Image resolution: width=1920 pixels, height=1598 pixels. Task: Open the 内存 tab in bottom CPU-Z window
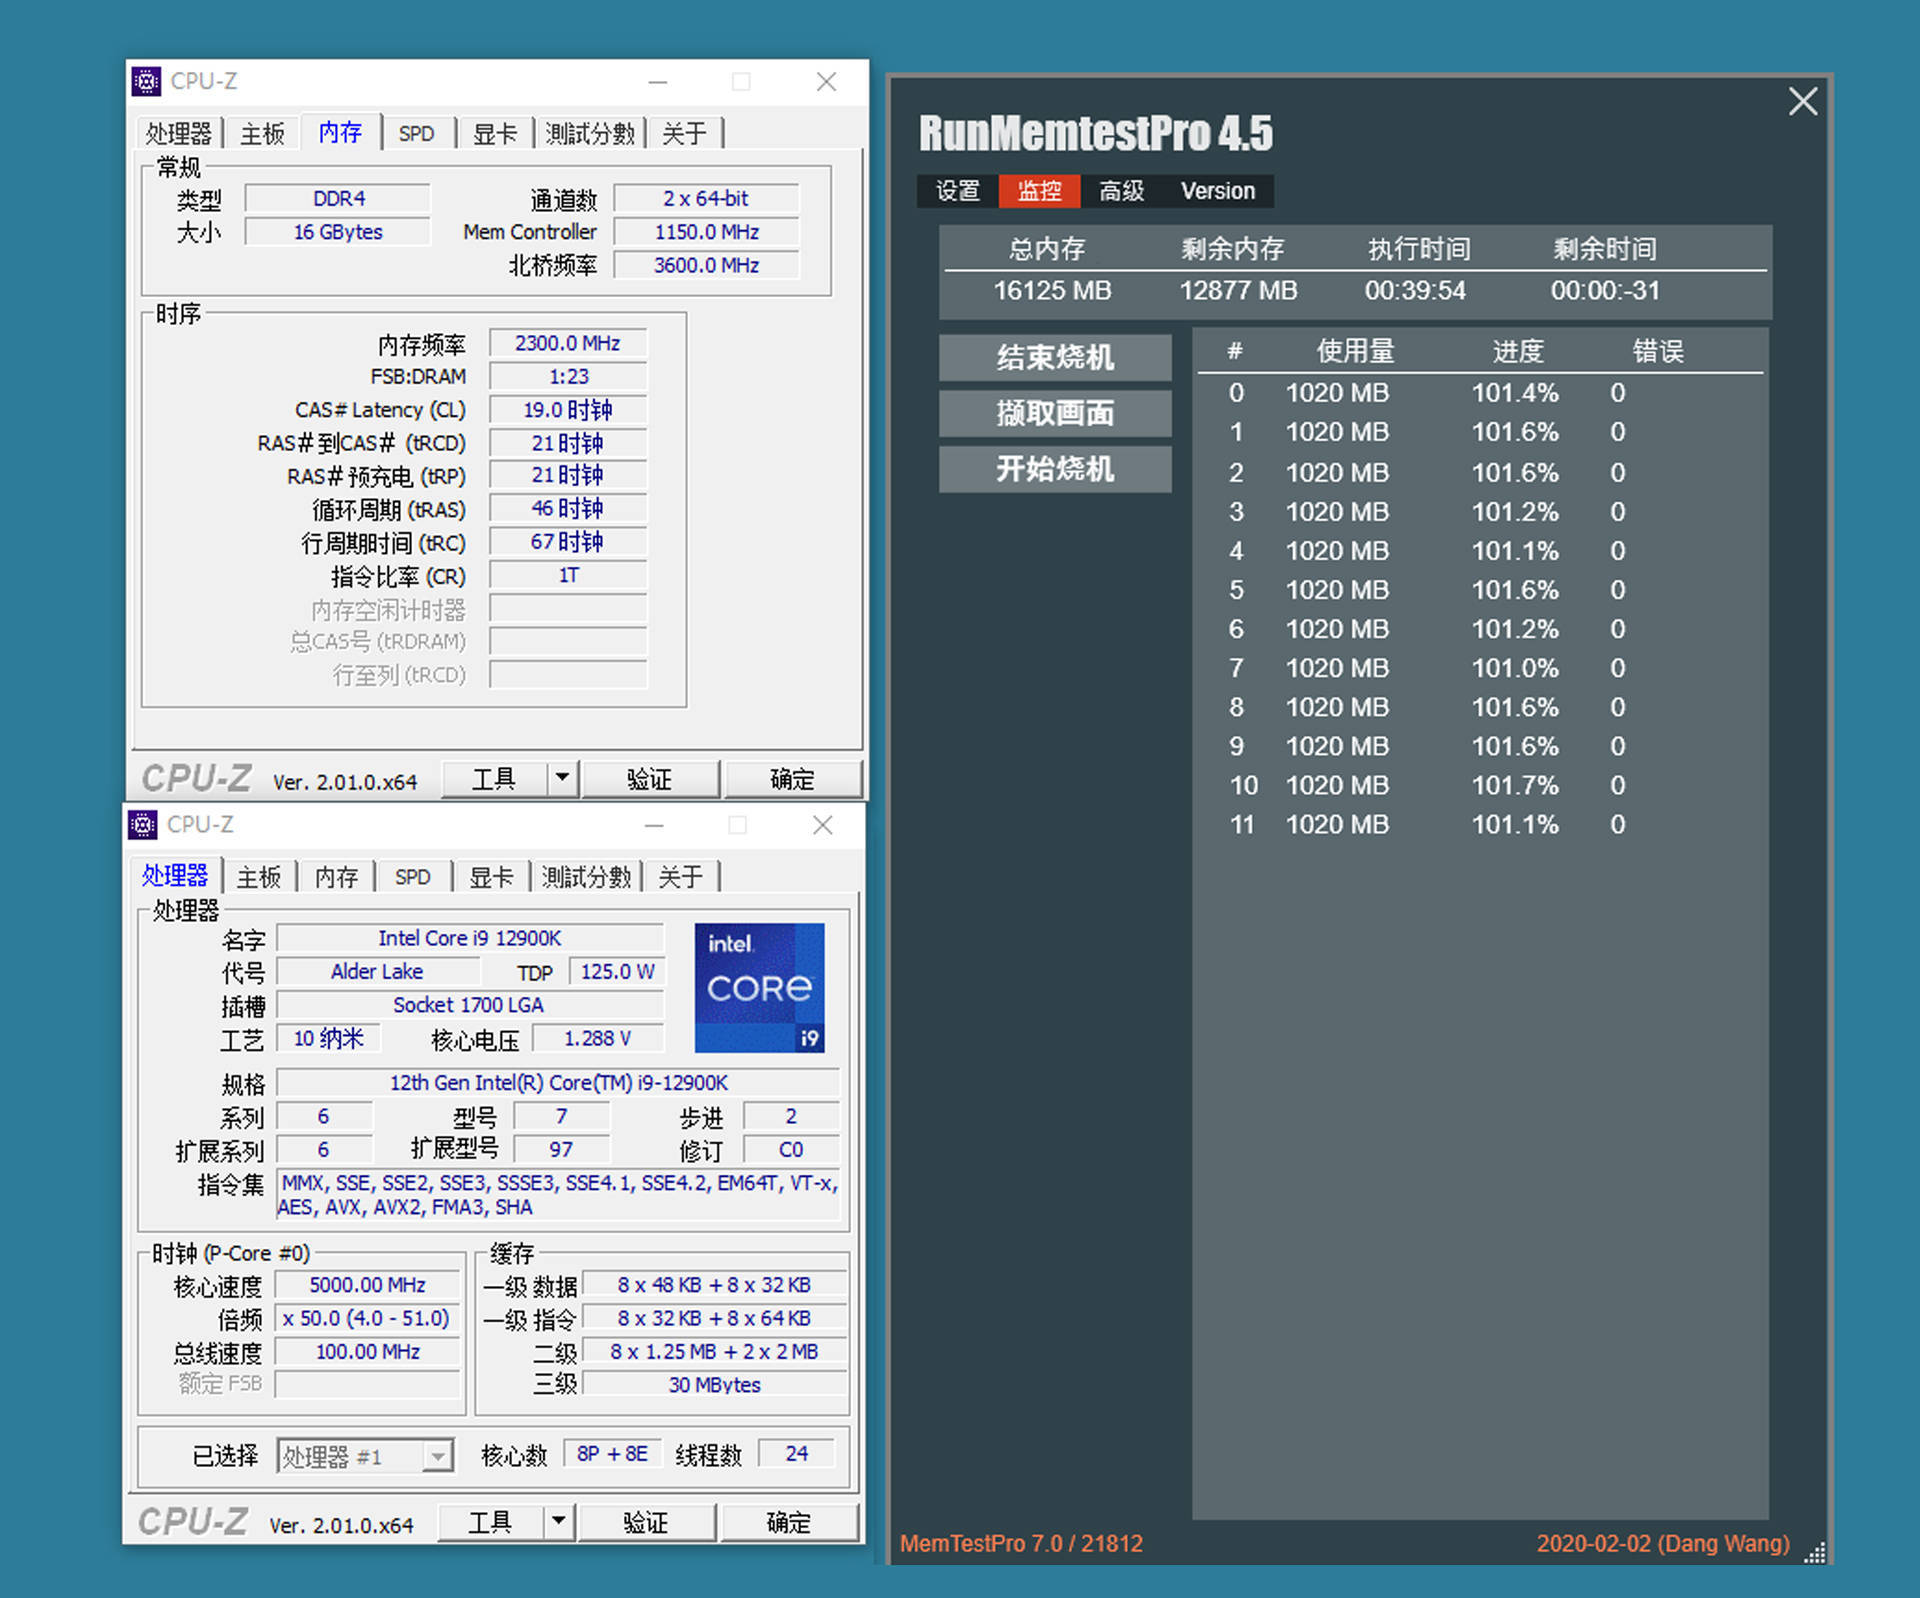(x=336, y=876)
